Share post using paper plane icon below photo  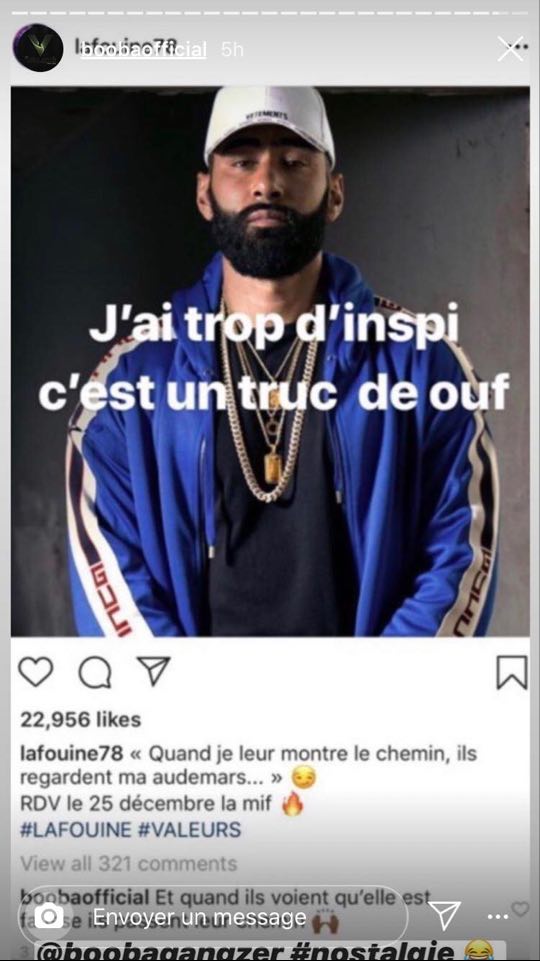(x=153, y=671)
